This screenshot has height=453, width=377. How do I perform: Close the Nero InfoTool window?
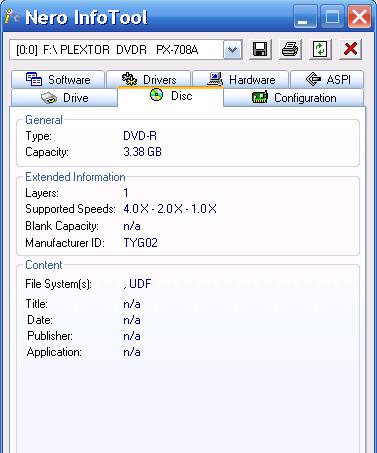click(359, 17)
